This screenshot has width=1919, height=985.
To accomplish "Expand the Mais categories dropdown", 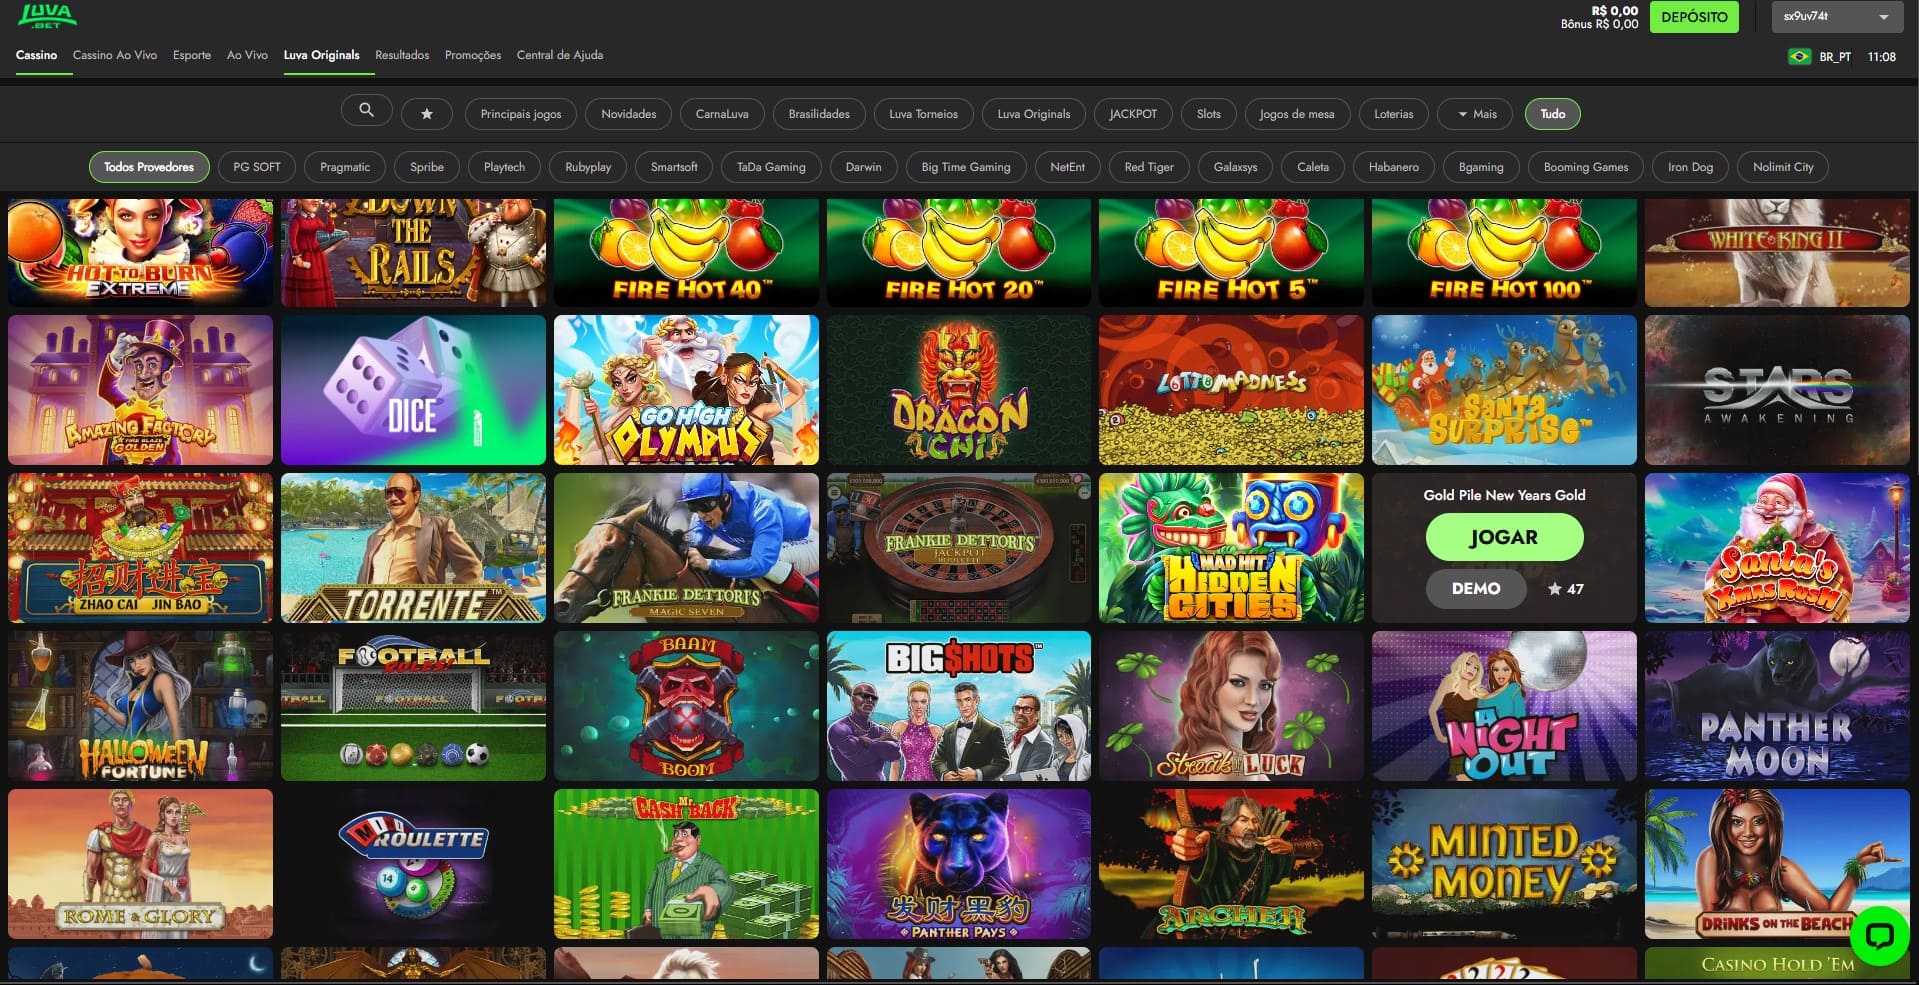I will point(1477,114).
